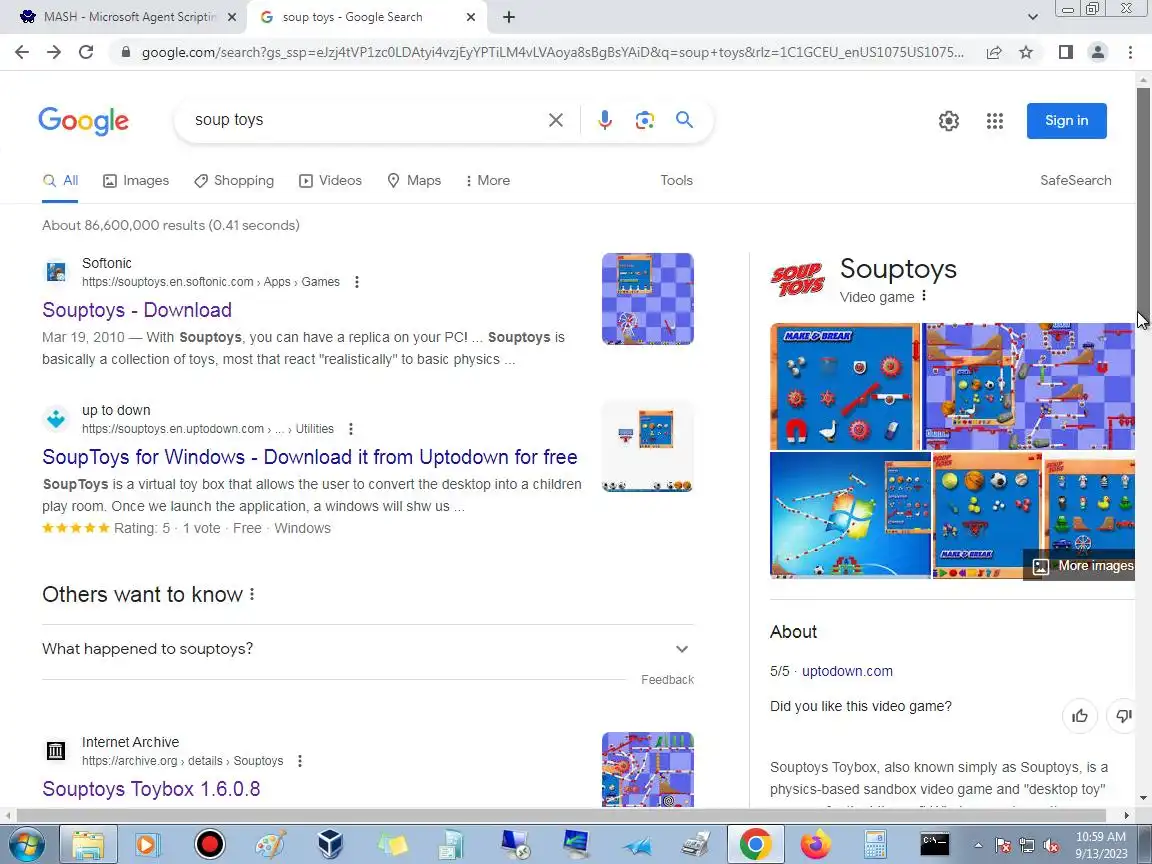Send Feedback on Others want to know
Image resolution: width=1152 pixels, height=864 pixels.
coord(667,680)
